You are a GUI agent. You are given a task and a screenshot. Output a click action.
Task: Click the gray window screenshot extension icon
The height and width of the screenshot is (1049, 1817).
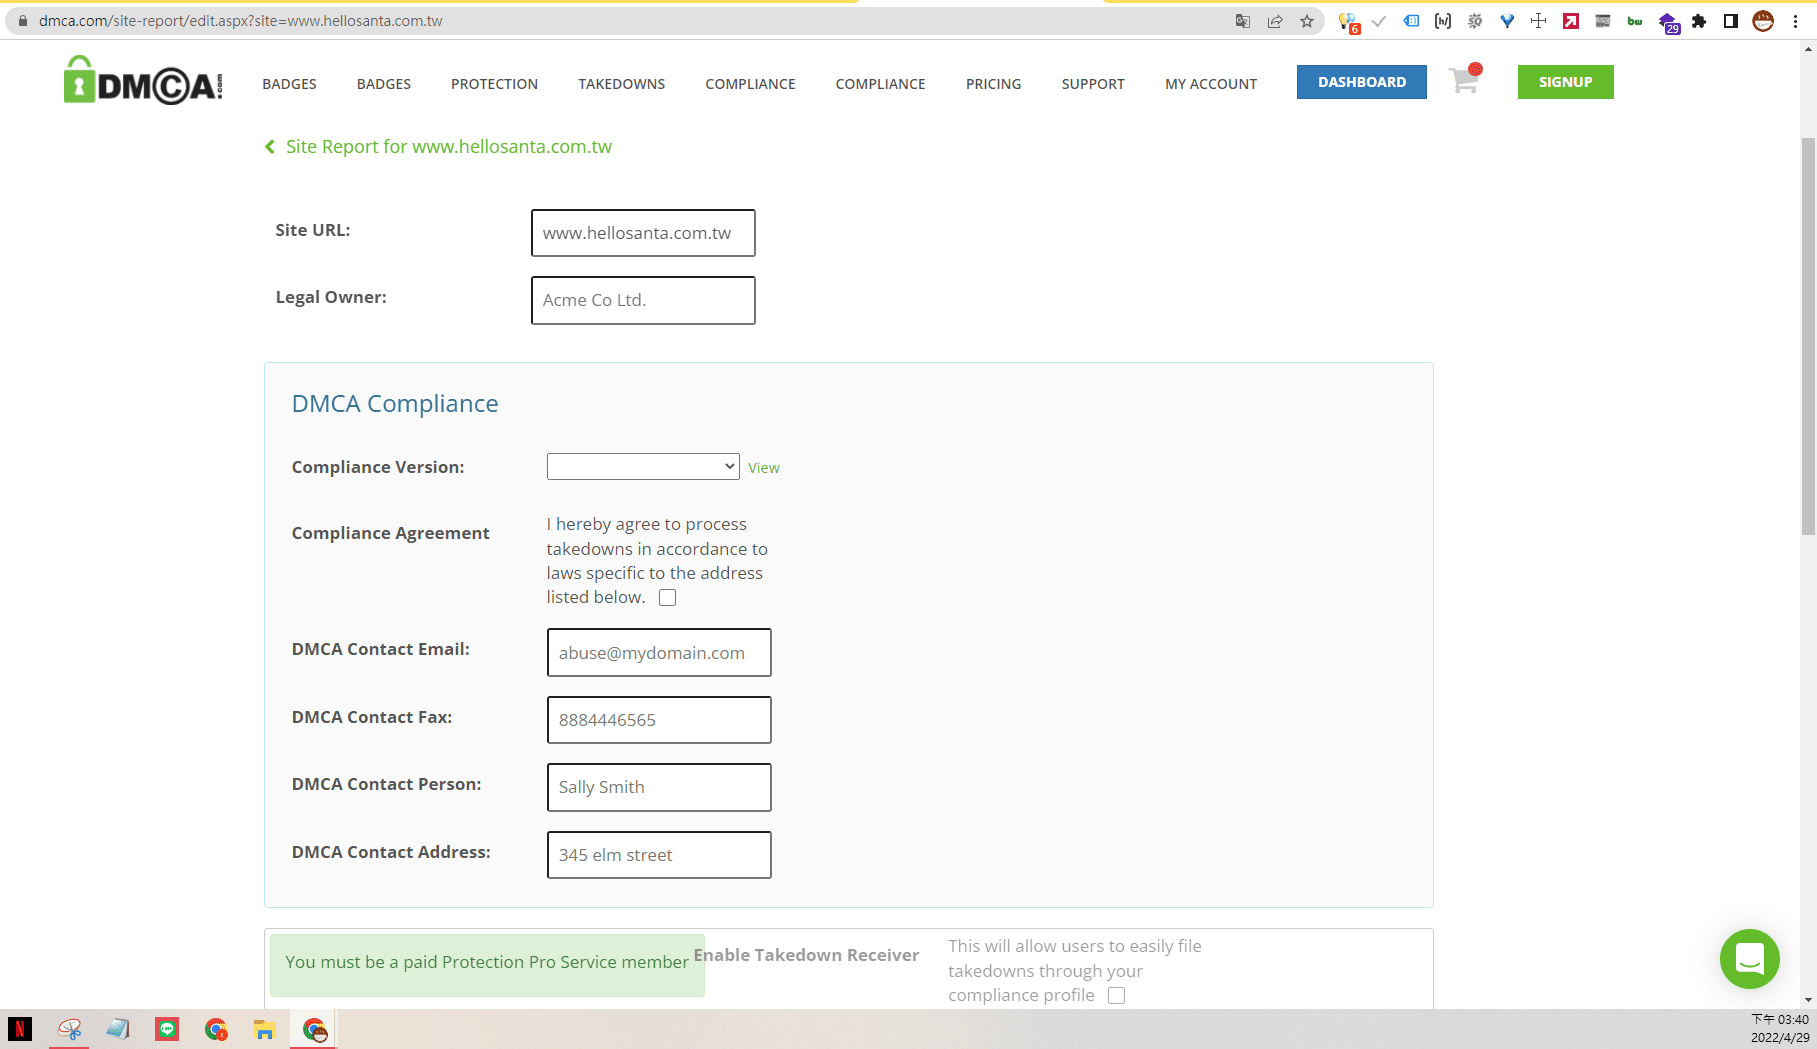click(1603, 21)
